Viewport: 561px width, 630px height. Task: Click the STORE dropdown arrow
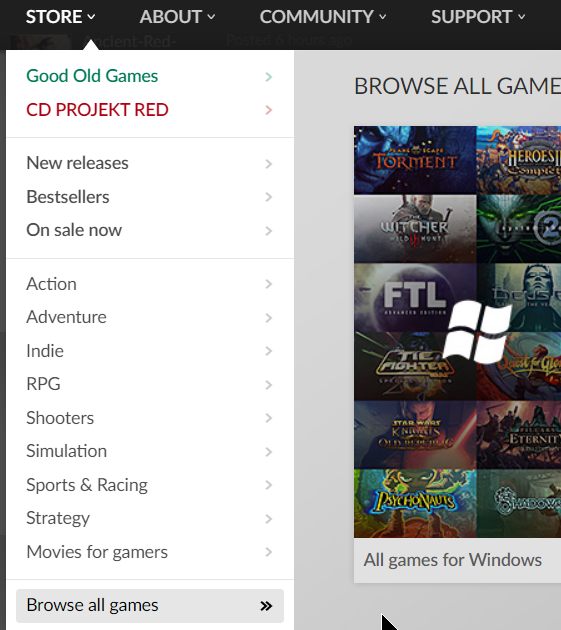tap(91, 17)
